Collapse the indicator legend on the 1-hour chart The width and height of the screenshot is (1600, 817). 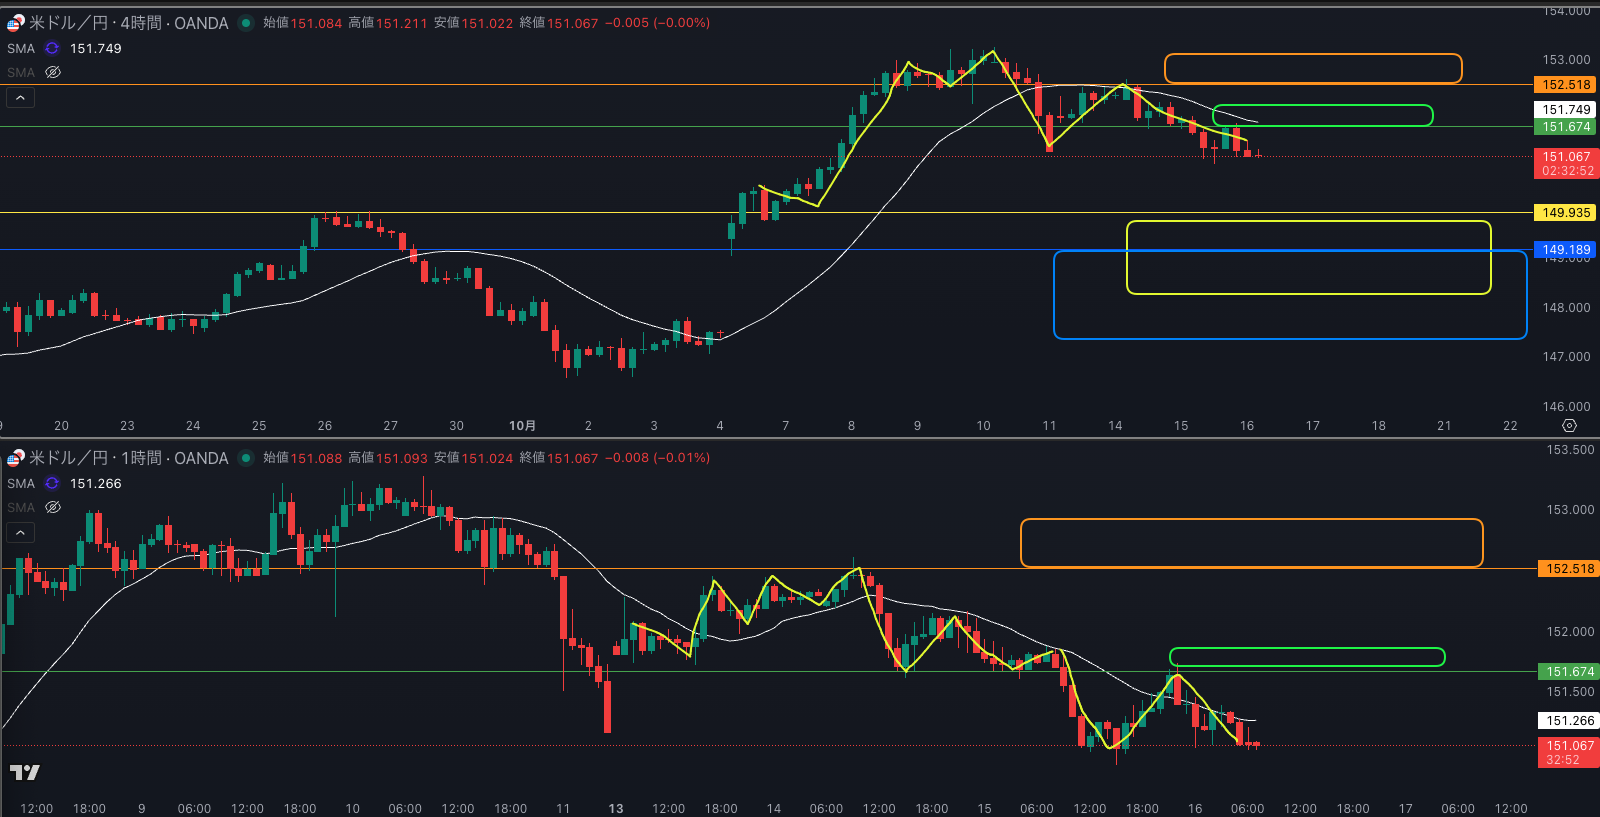point(20,533)
